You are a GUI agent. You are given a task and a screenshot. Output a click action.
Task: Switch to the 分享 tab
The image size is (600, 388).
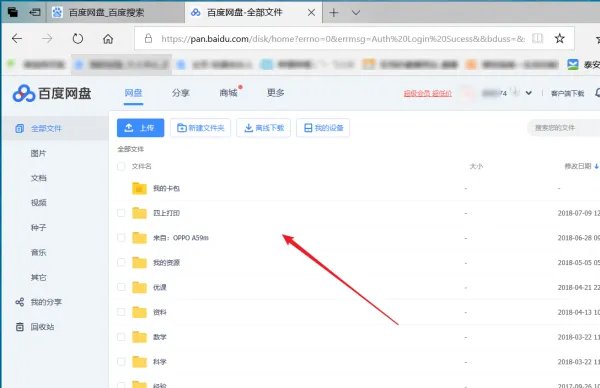coord(181,93)
